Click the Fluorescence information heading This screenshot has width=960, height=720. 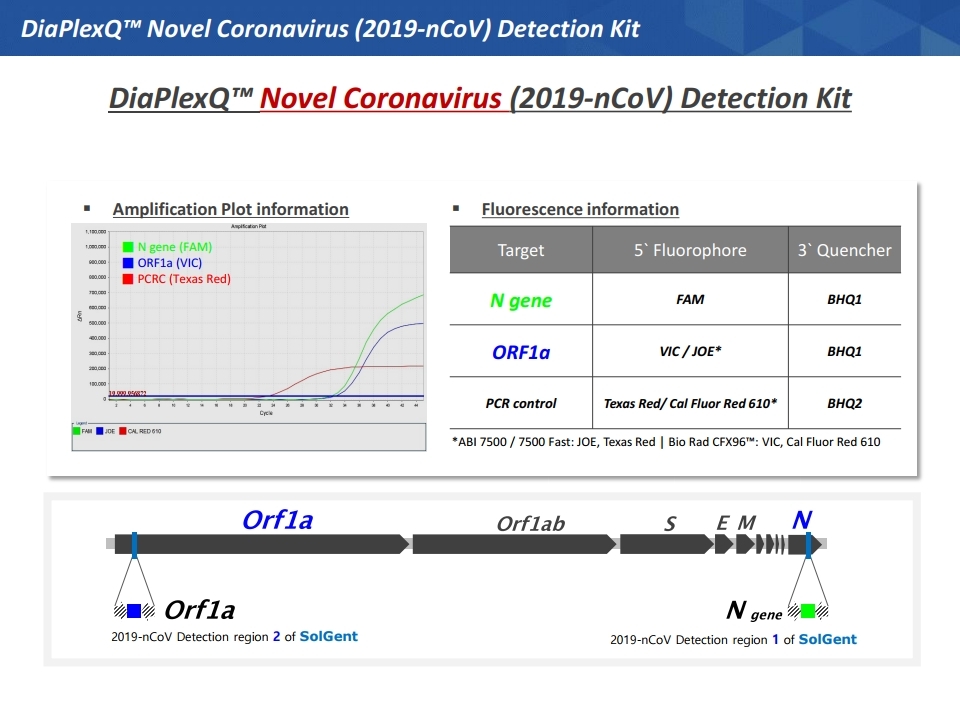coord(580,209)
